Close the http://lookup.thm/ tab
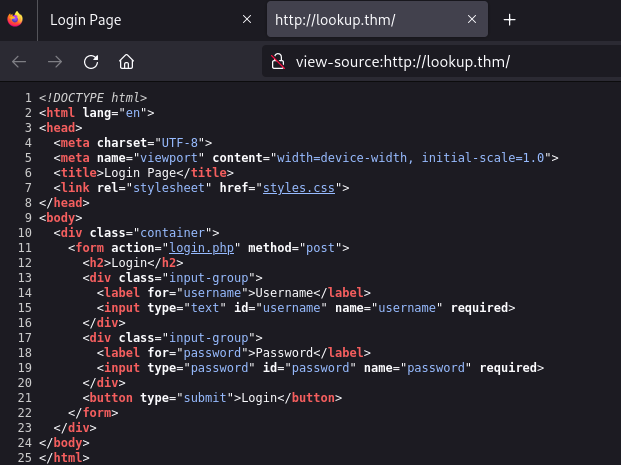Screen dimensions: 621x465 tap(472, 20)
